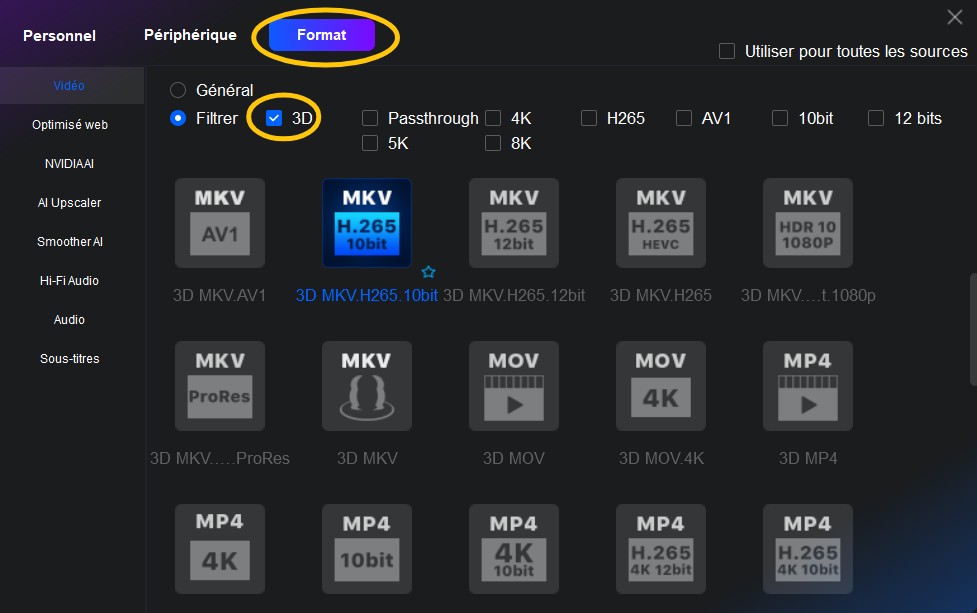Open the NVIDIA AI category
Screen dimensions: 977x613
click(x=69, y=164)
